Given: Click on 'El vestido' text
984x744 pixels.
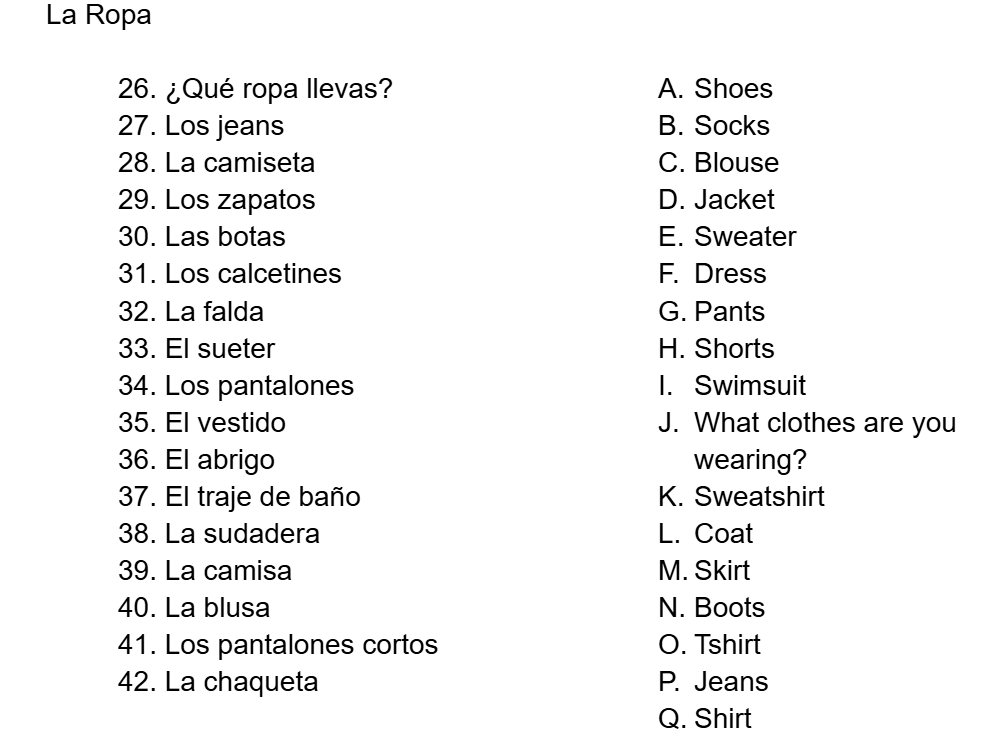Looking at the screenshot, I should click(225, 422).
